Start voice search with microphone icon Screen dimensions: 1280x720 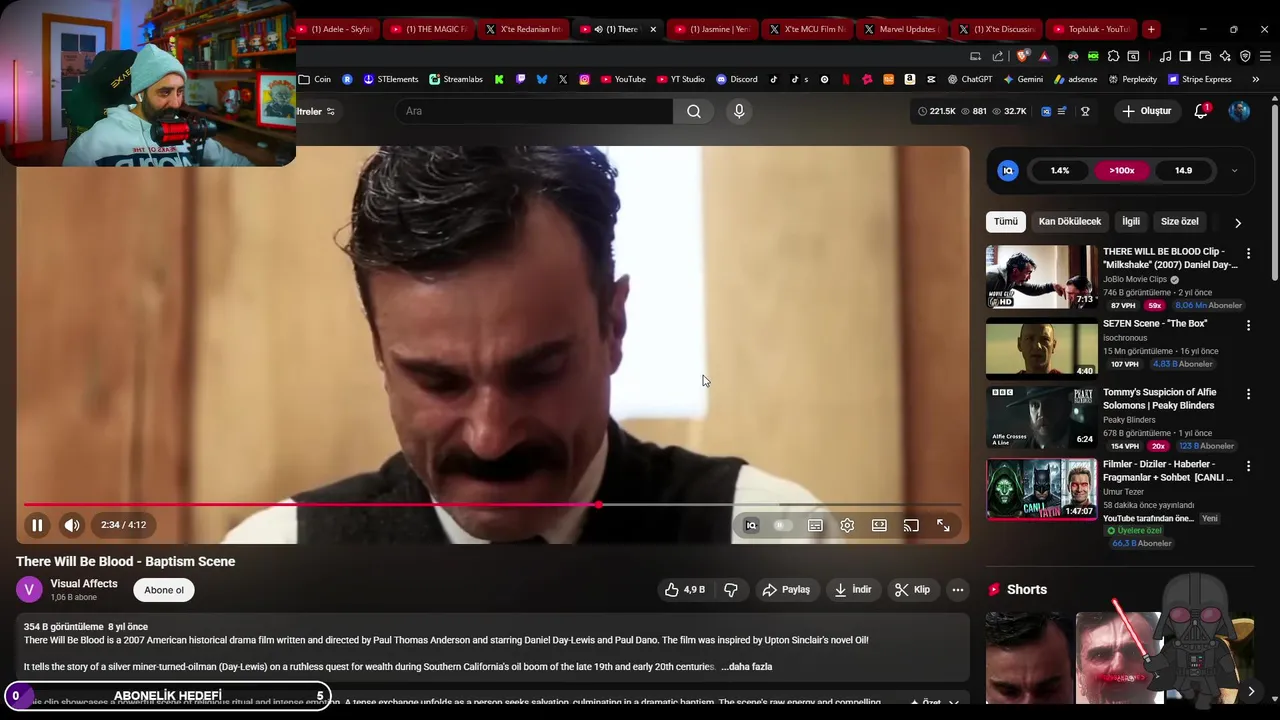[739, 111]
